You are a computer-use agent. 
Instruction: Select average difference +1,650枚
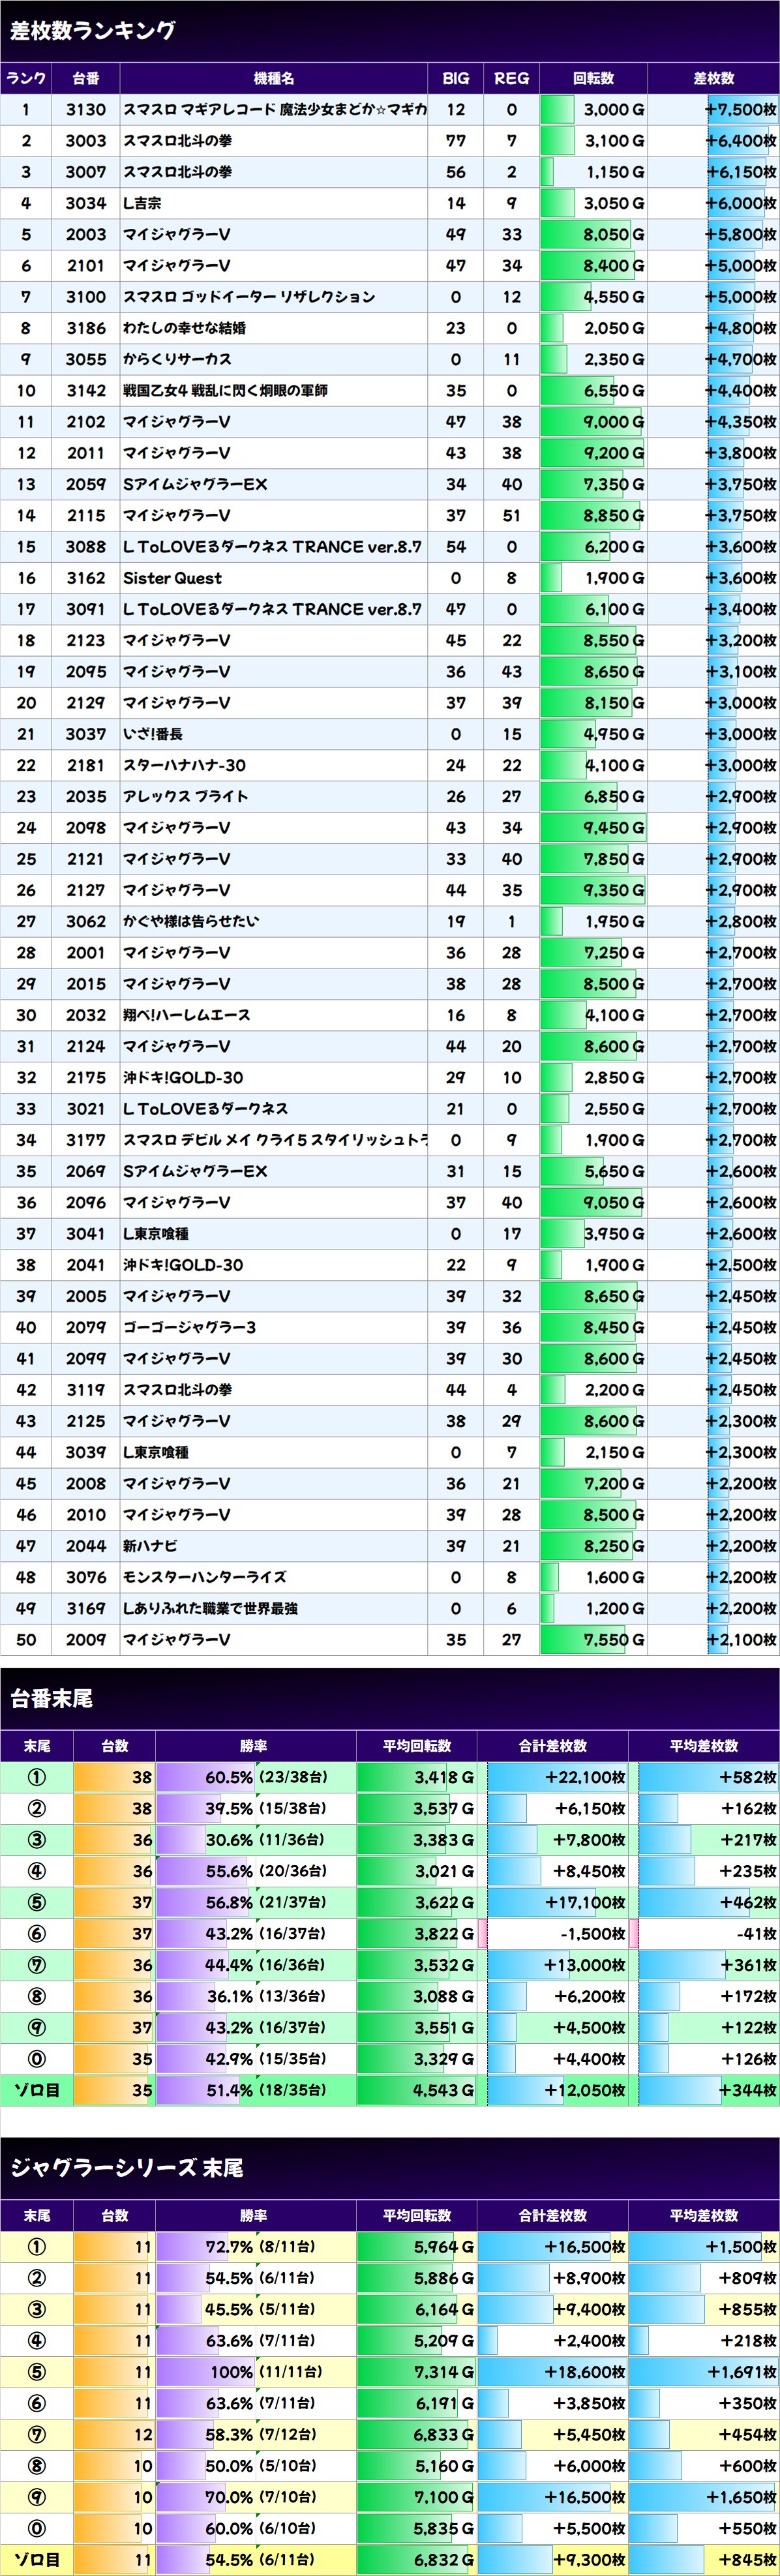point(742,2496)
